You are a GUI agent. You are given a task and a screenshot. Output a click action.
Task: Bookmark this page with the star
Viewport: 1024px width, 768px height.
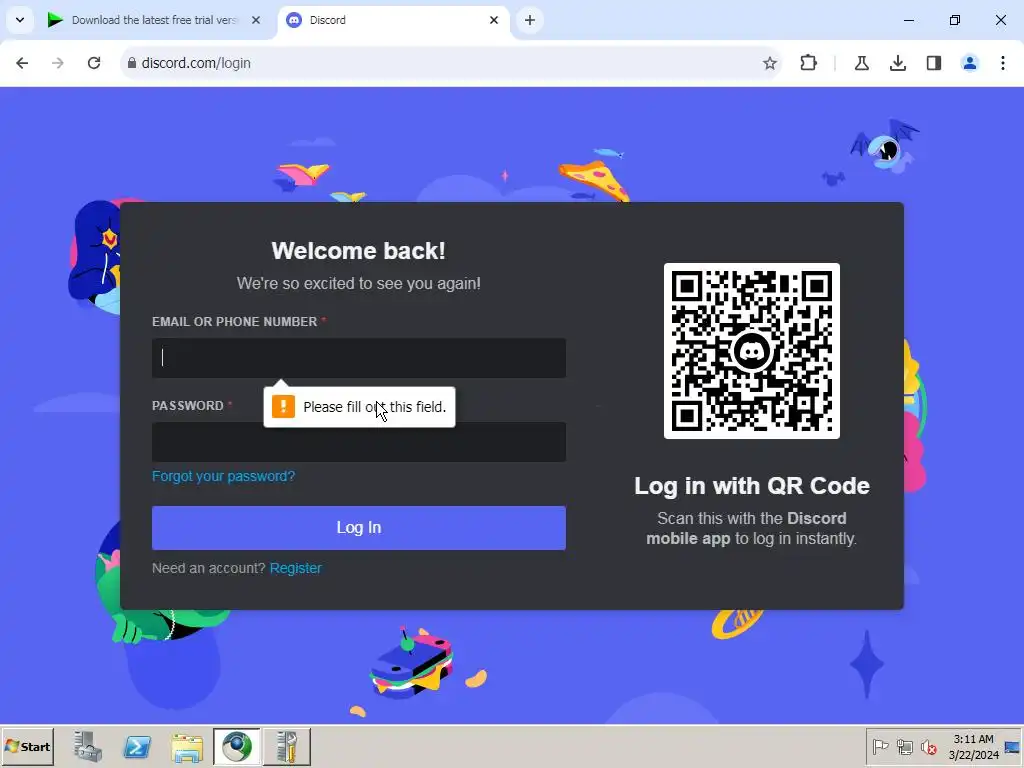(x=769, y=63)
